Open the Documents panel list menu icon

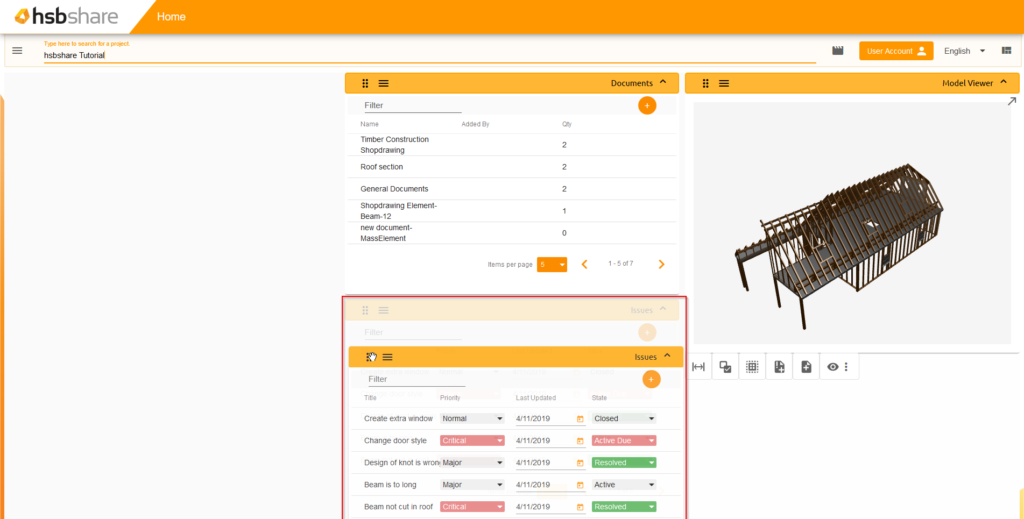point(383,83)
